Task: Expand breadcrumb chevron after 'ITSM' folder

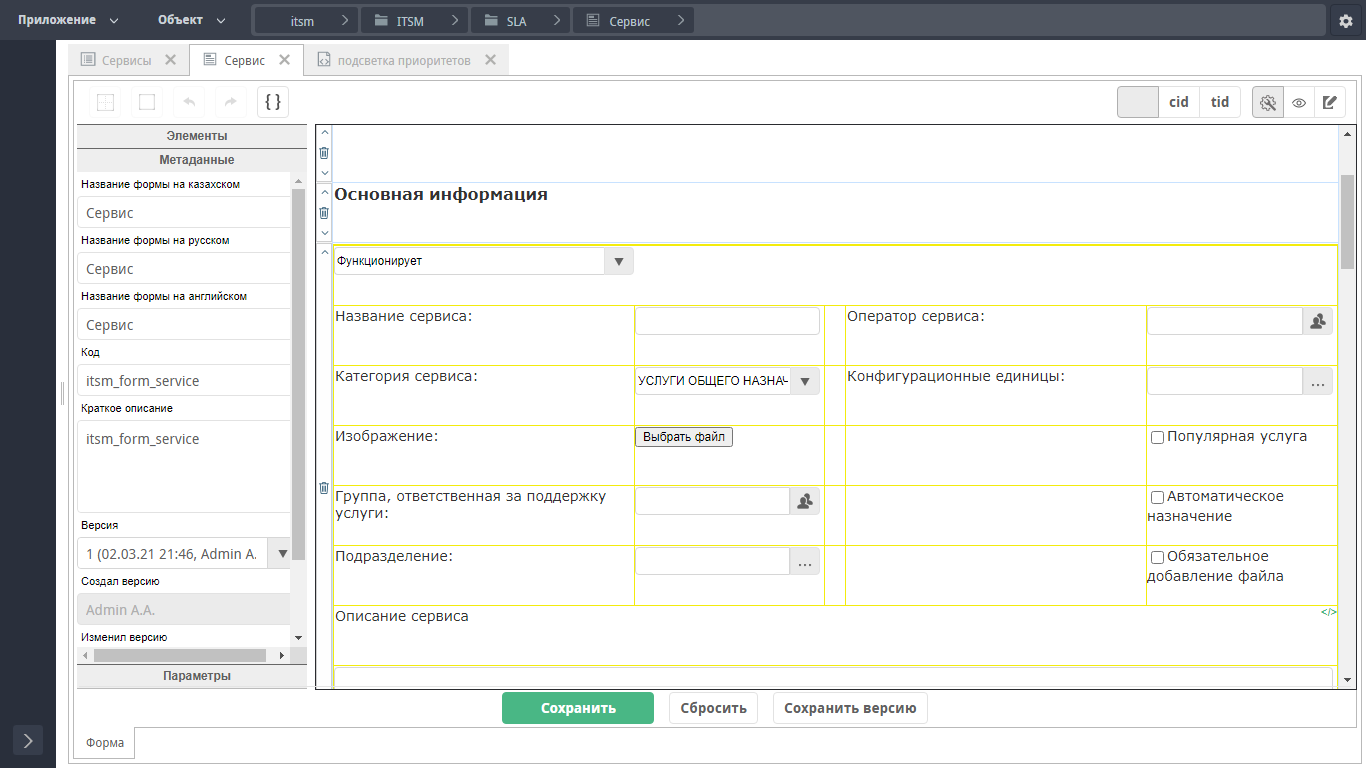Action: [455, 20]
